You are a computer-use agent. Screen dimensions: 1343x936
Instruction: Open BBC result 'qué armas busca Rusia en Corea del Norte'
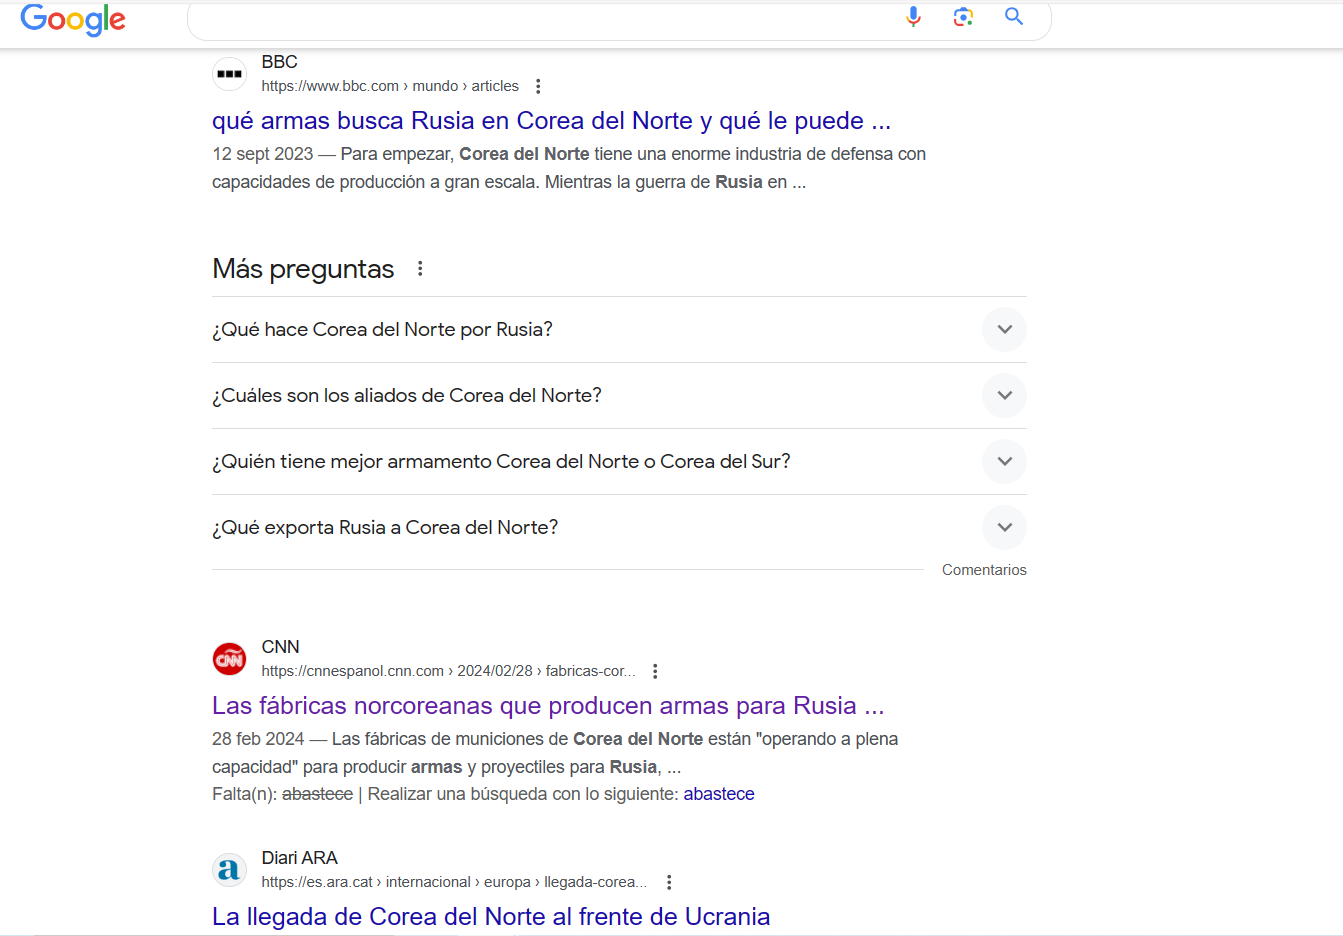[x=551, y=121]
